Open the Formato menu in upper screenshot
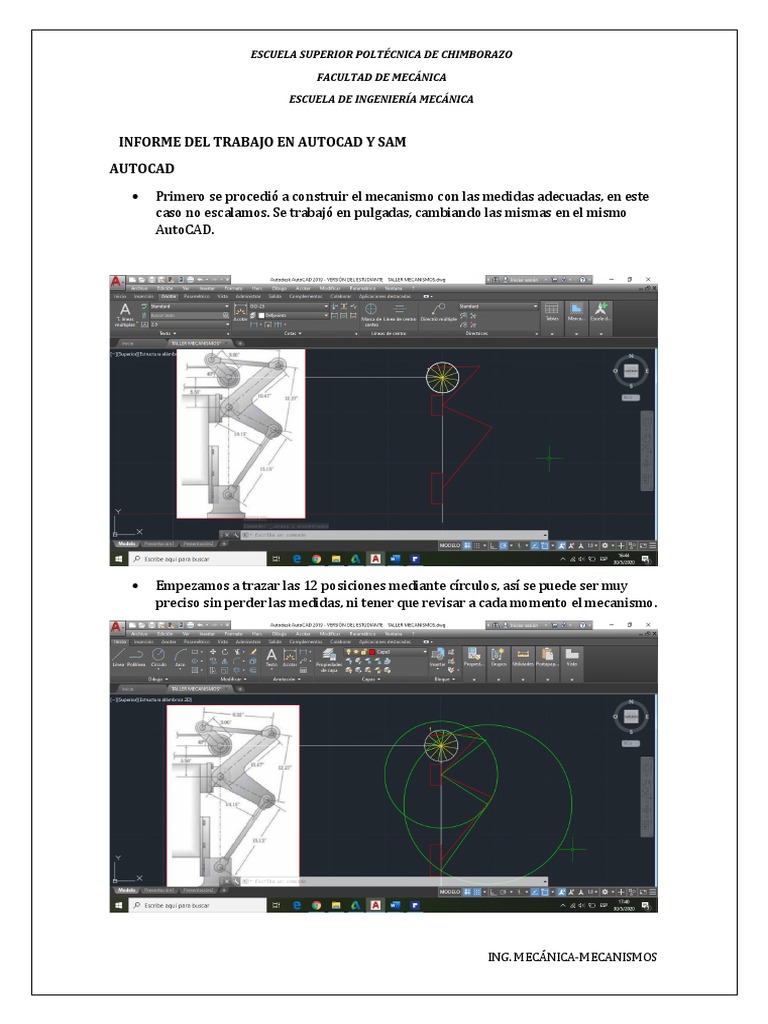Image resolution: width=768 pixels, height=1024 pixels. point(233,288)
